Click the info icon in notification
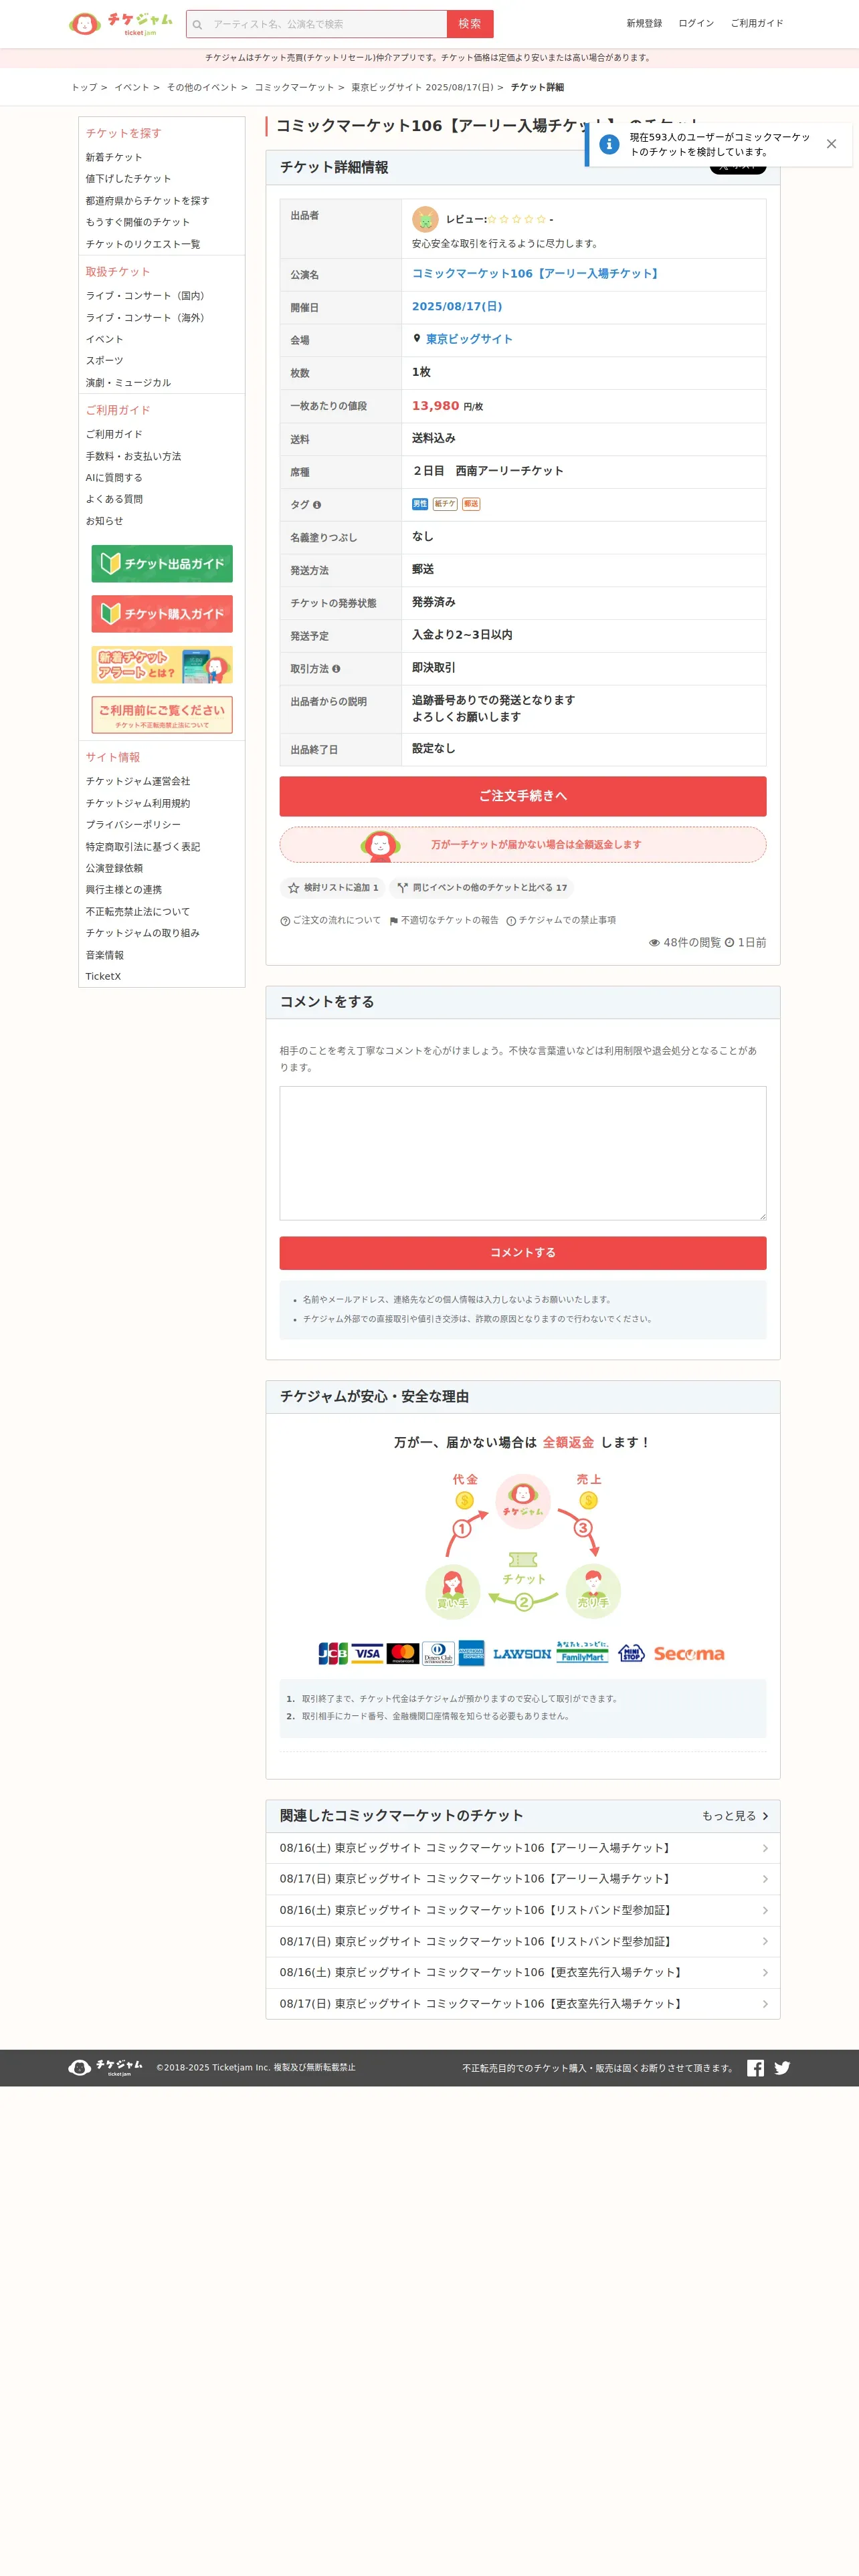 (x=609, y=144)
